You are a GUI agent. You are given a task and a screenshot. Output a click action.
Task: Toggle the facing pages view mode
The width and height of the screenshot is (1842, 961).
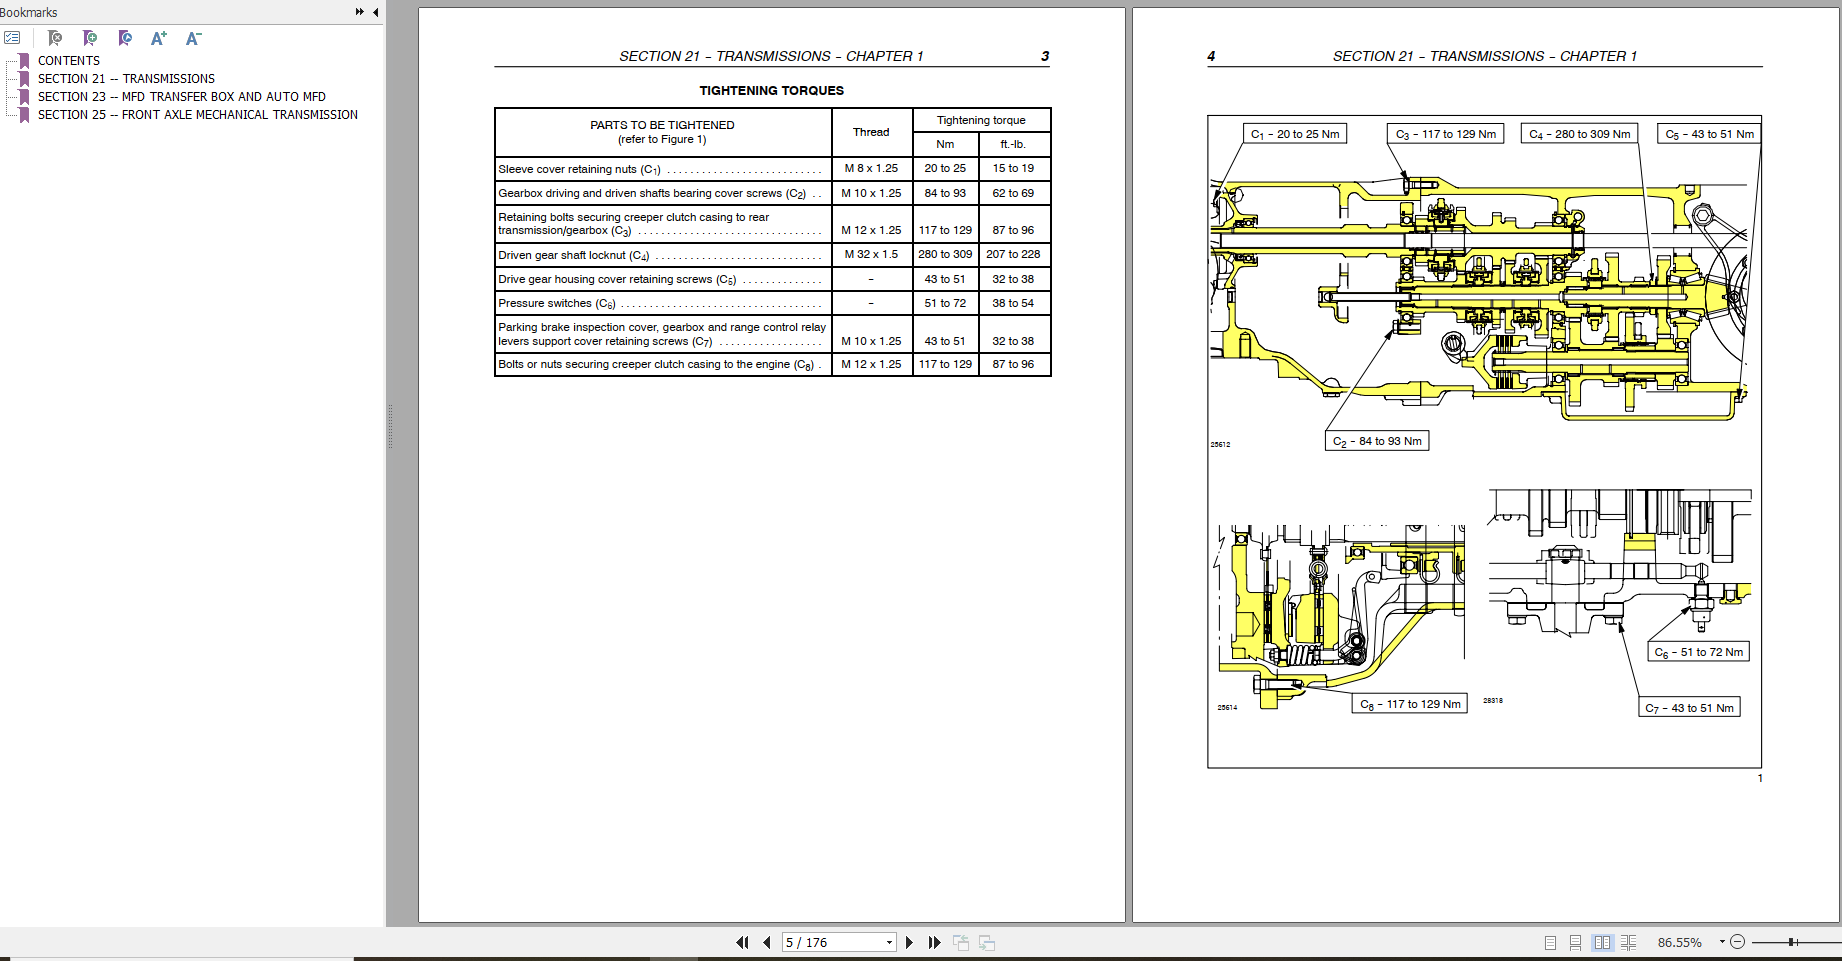point(1603,942)
